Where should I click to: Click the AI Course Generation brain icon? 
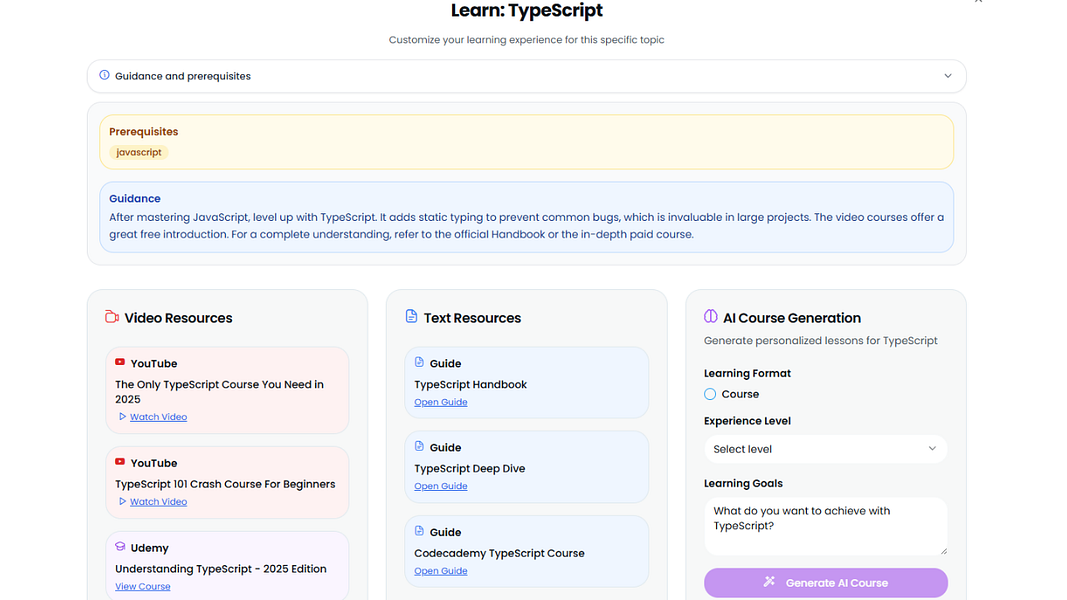[x=711, y=317]
